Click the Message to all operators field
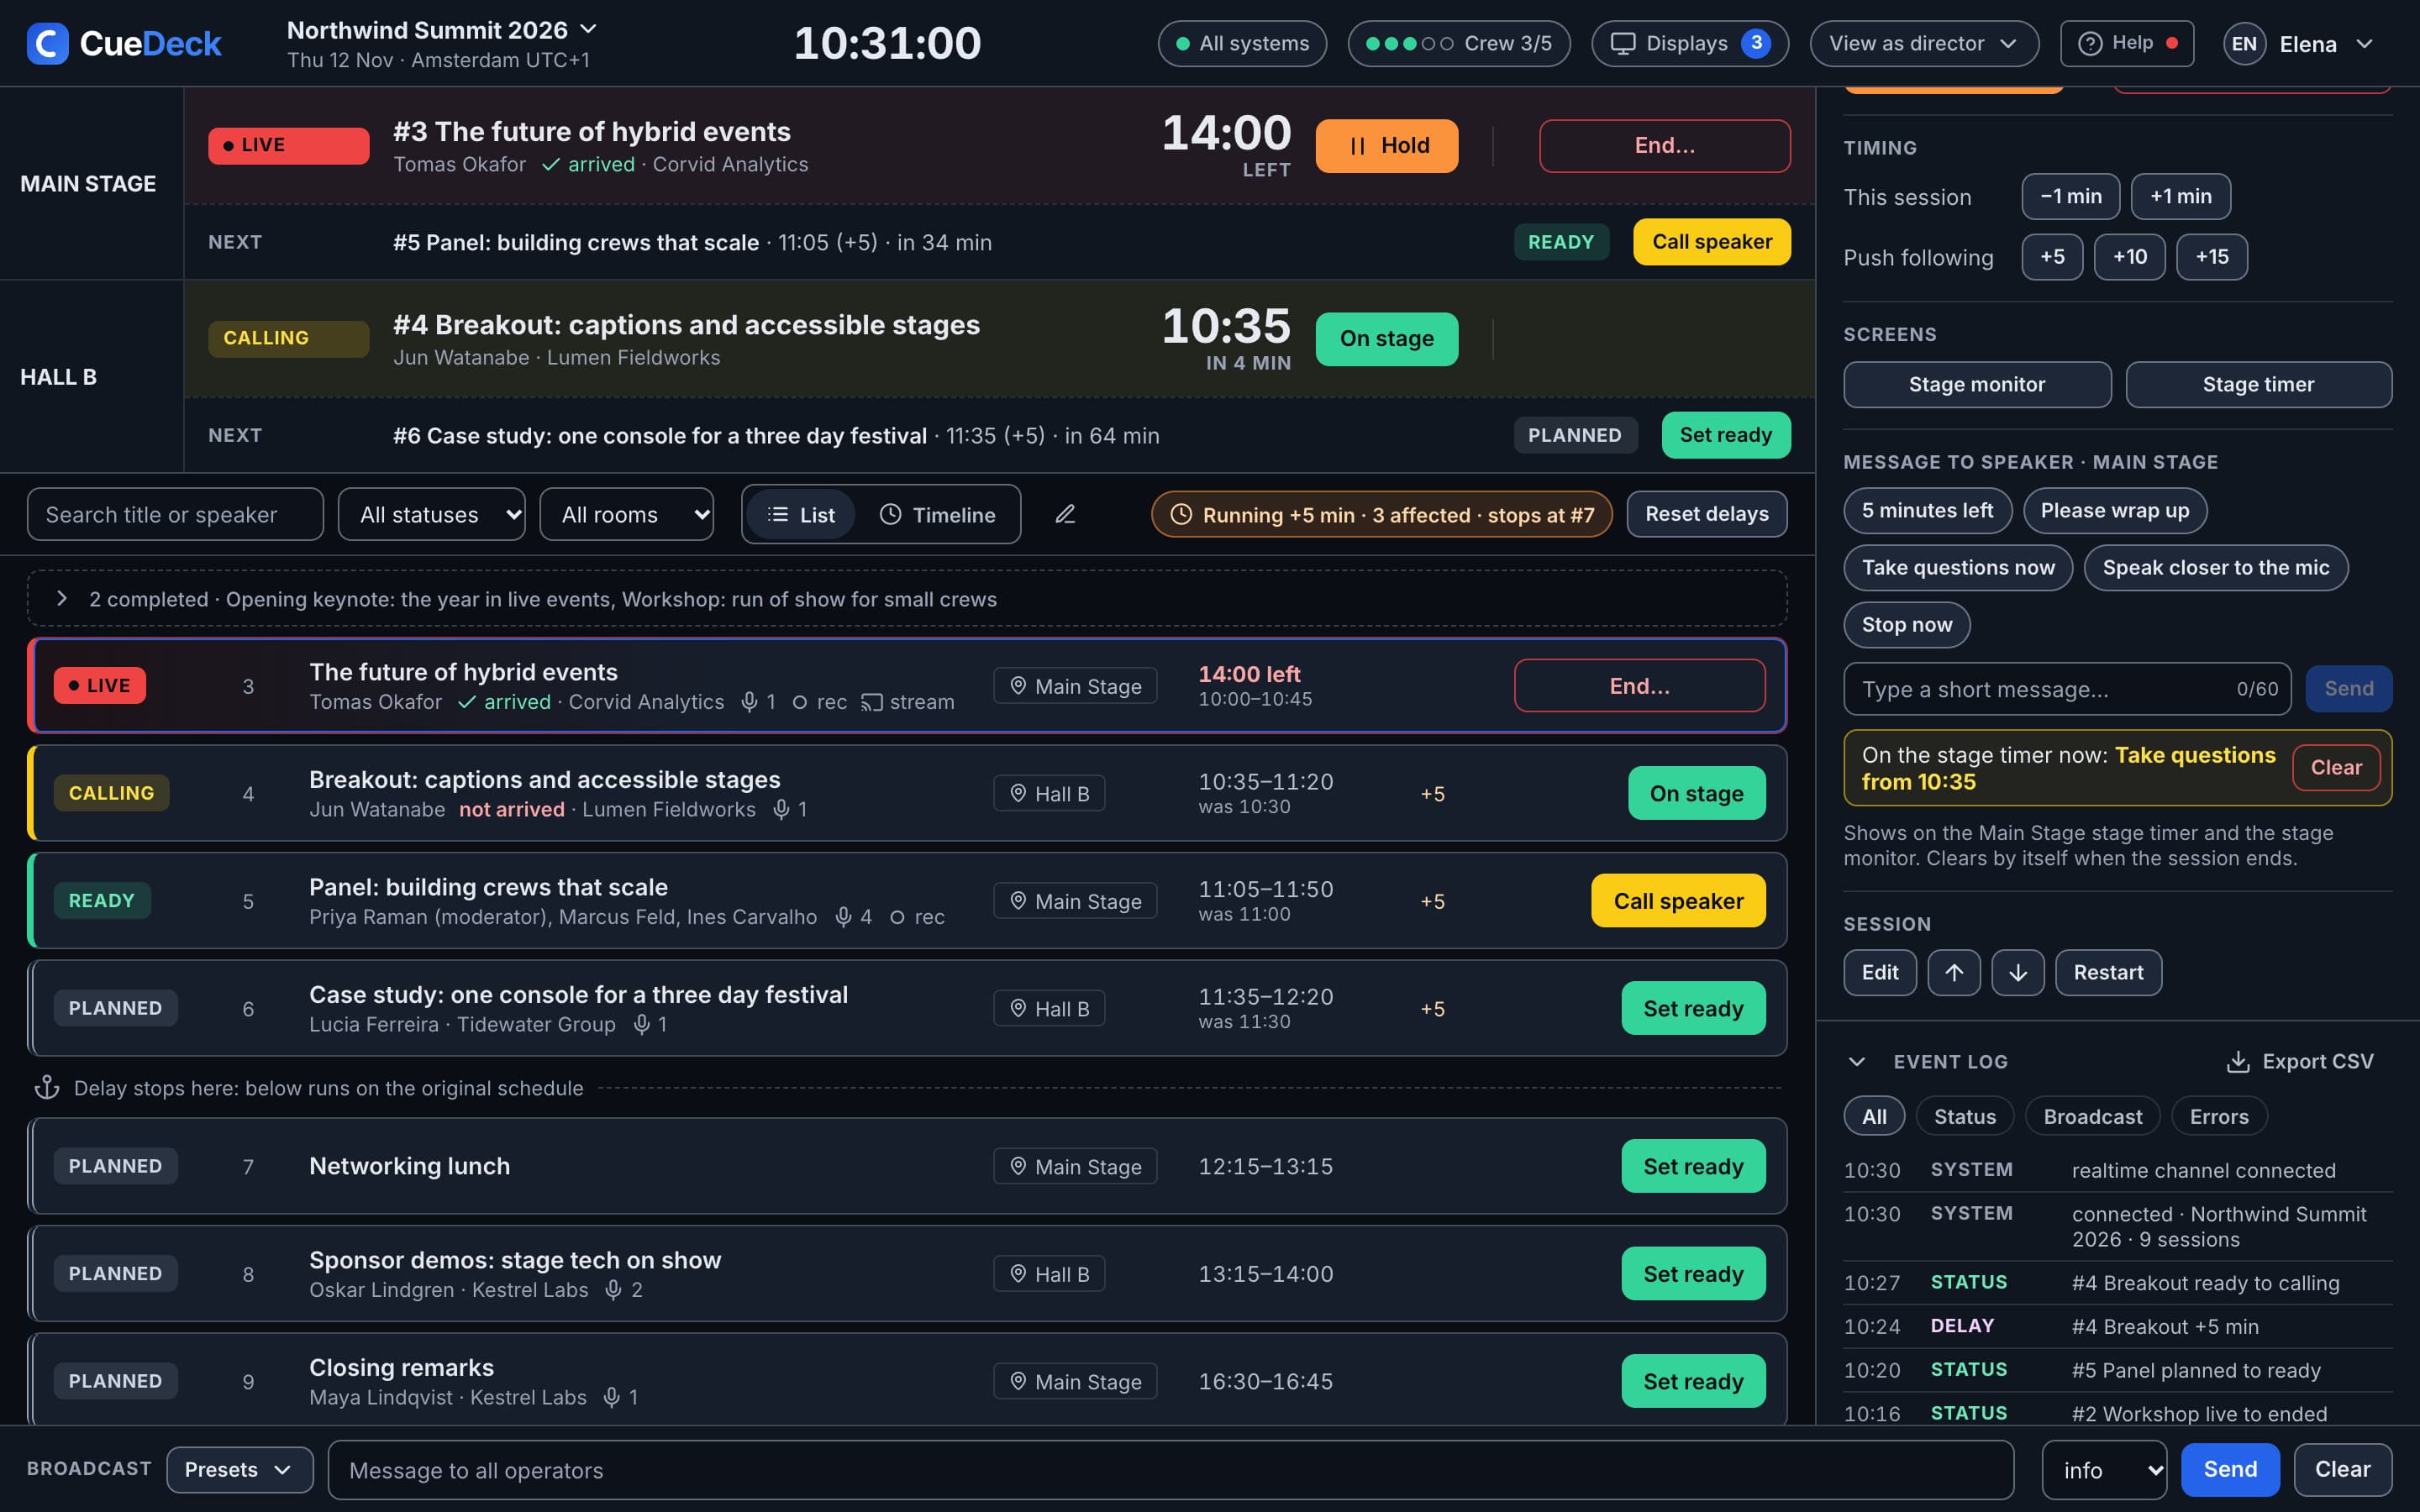 (x=1170, y=1469)
